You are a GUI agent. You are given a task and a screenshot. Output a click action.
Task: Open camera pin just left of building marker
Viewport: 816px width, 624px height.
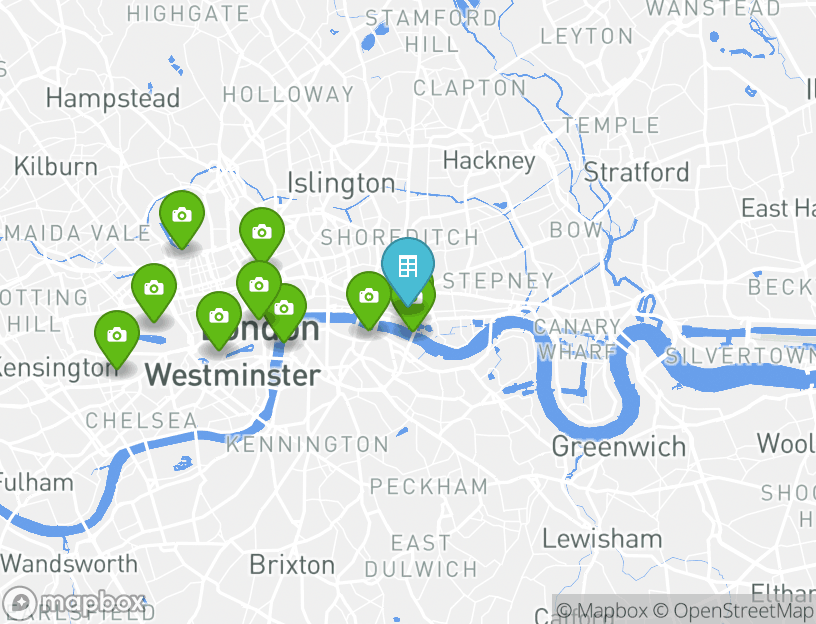point(369,297)
